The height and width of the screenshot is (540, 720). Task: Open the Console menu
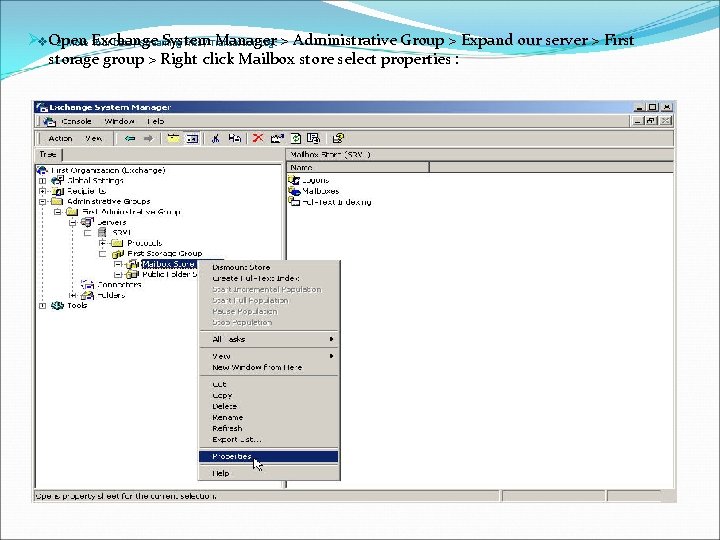pyautogui.click(x=76, y=121)
